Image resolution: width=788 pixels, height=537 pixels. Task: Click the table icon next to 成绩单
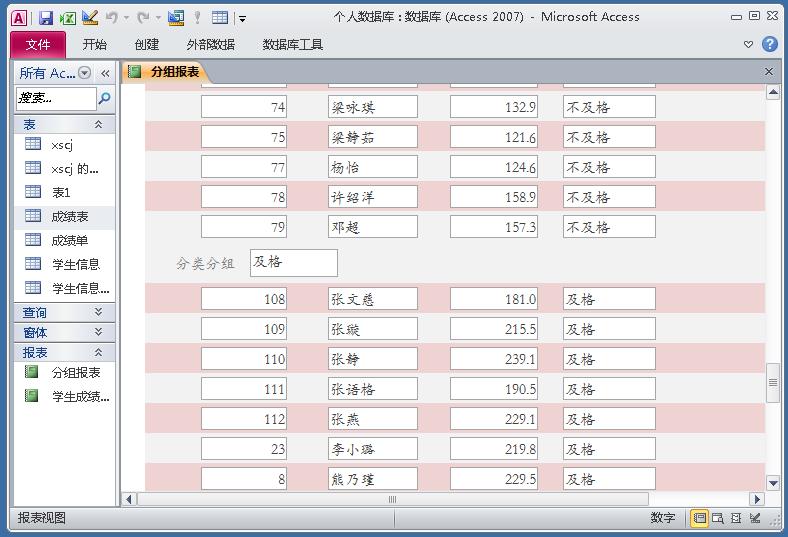33,240
